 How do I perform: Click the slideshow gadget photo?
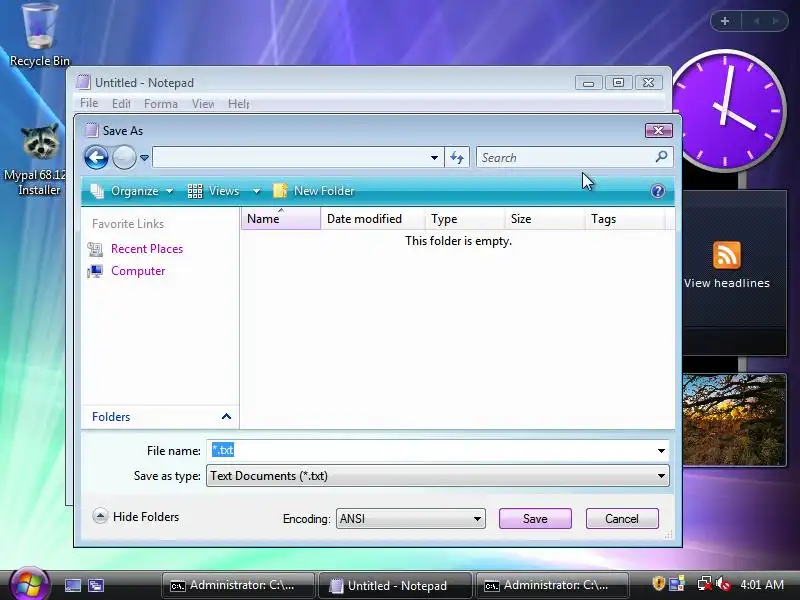pyautogui.click(x=734, y=419)
